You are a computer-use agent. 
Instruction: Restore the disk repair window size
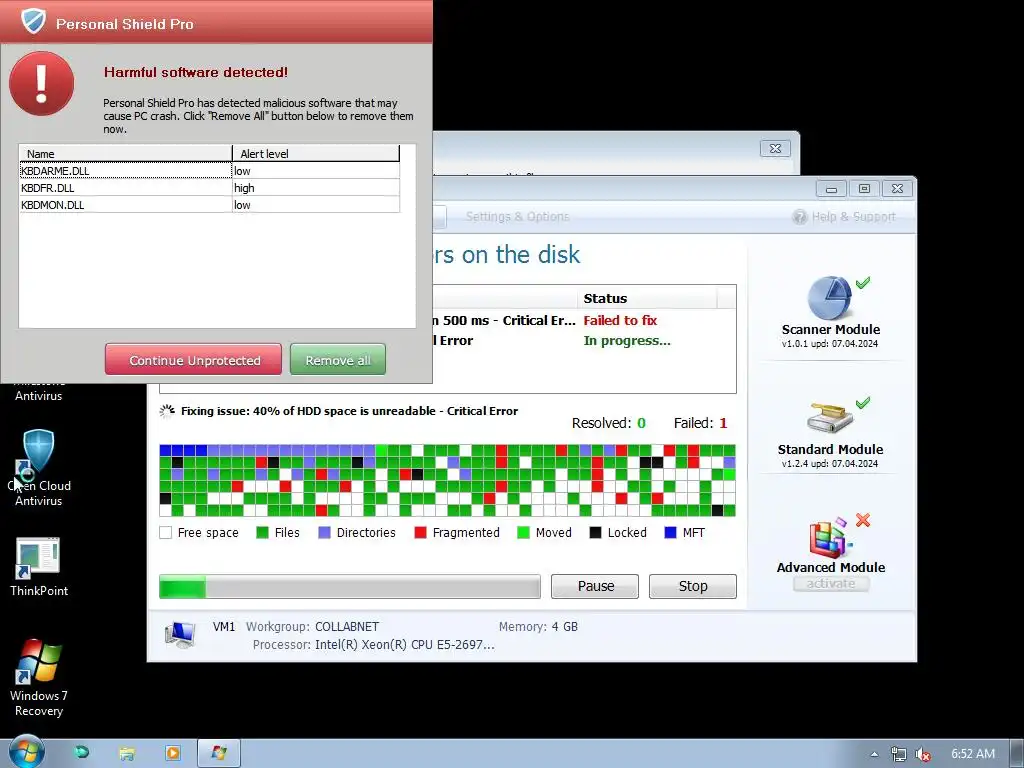864,189
